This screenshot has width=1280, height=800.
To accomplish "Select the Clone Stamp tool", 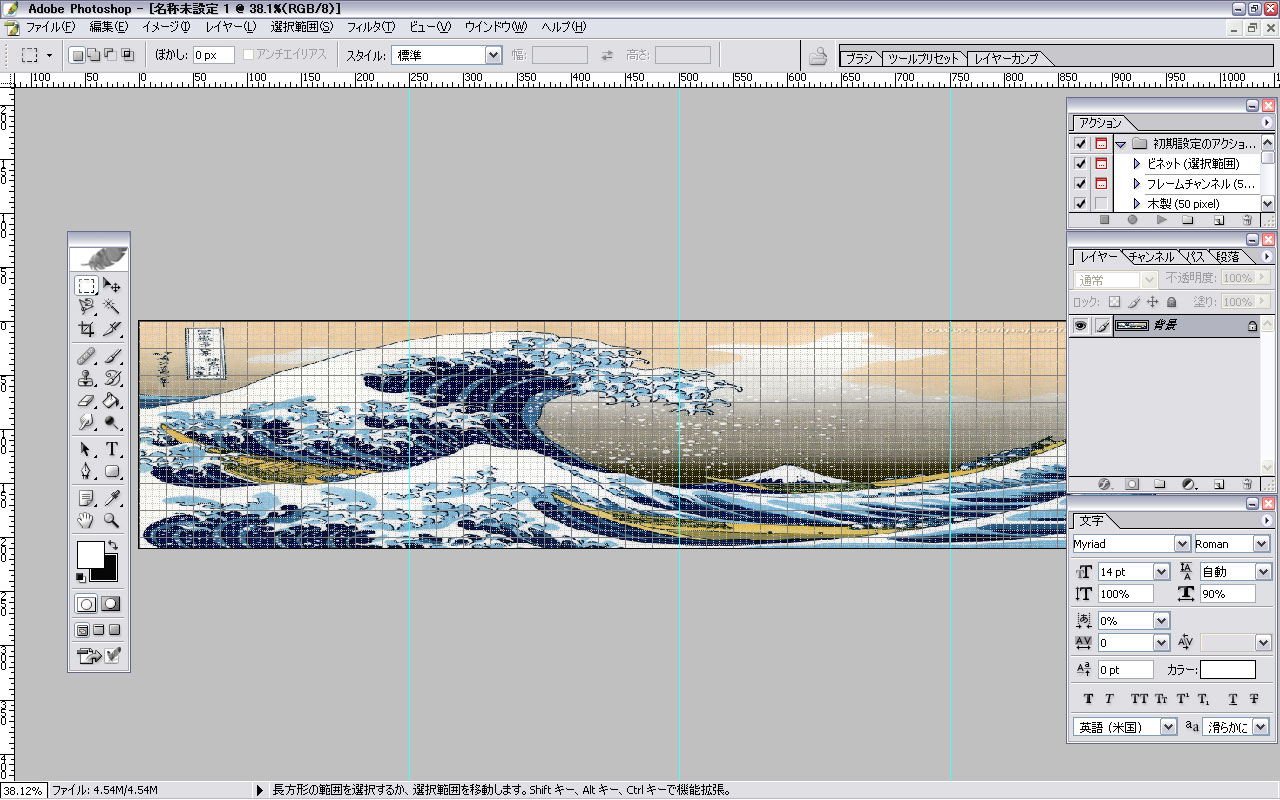I will (87, 378).
